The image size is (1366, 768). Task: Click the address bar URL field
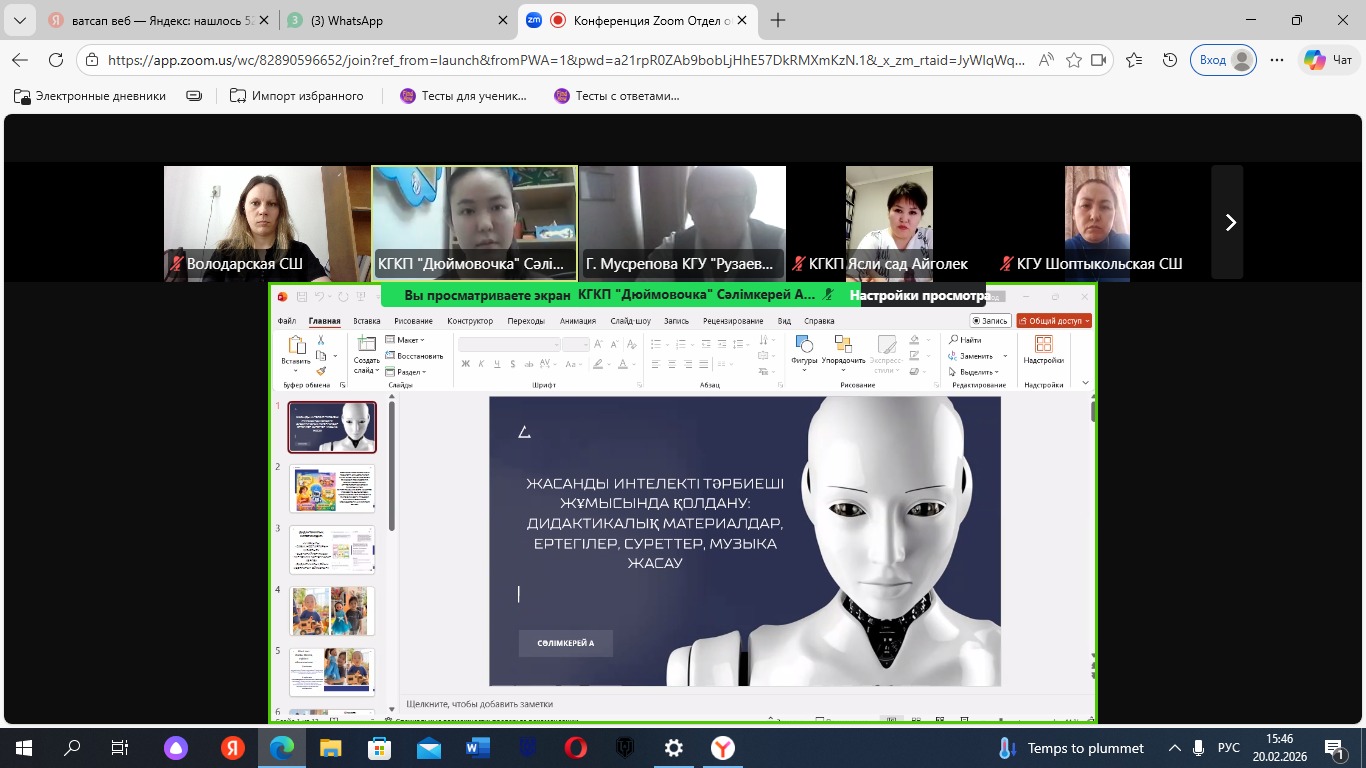(565, 60)
